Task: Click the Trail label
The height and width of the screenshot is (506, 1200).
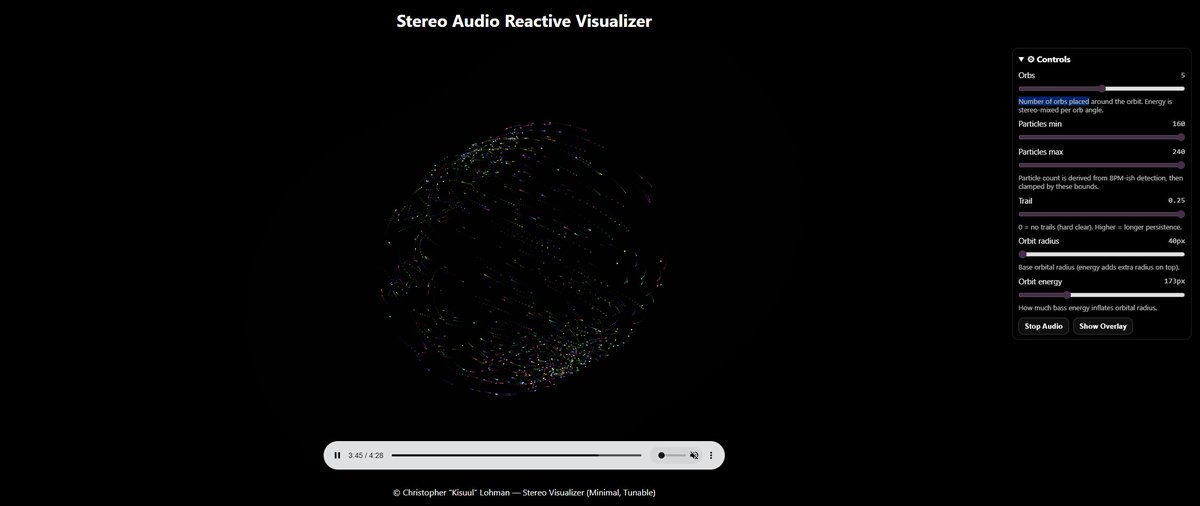Action: click(x=1025, y=201)
